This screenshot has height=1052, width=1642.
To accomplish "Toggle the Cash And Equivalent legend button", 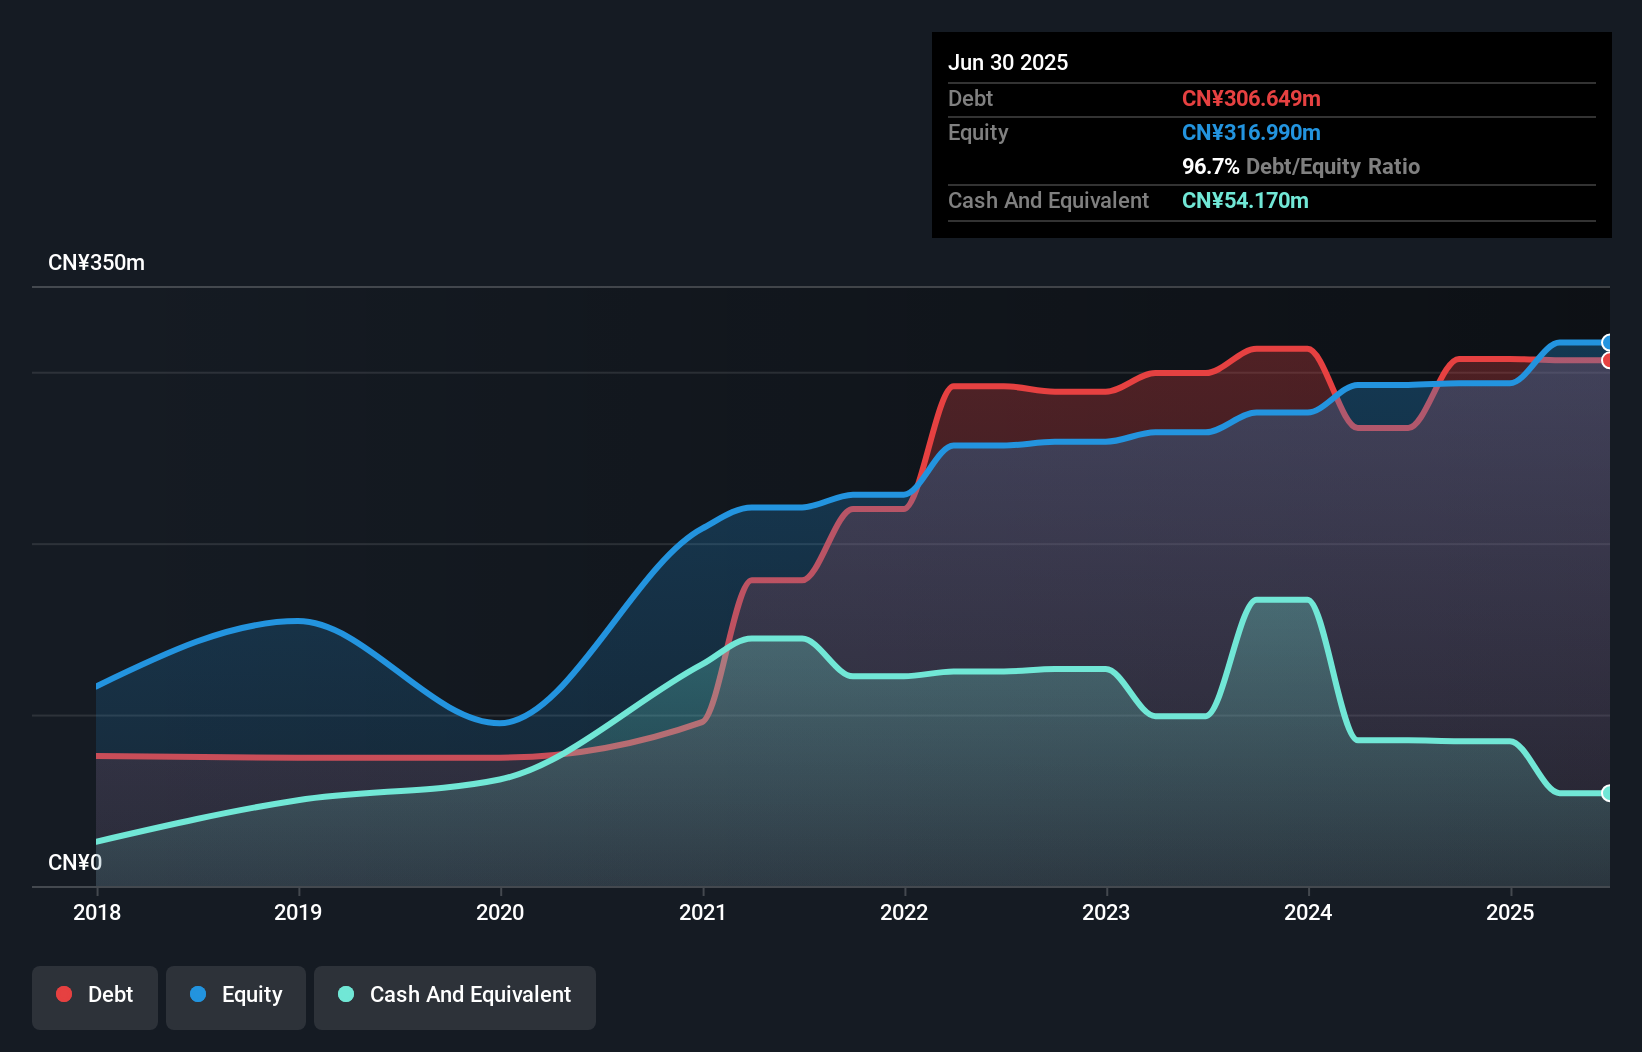I will [455, 997].
